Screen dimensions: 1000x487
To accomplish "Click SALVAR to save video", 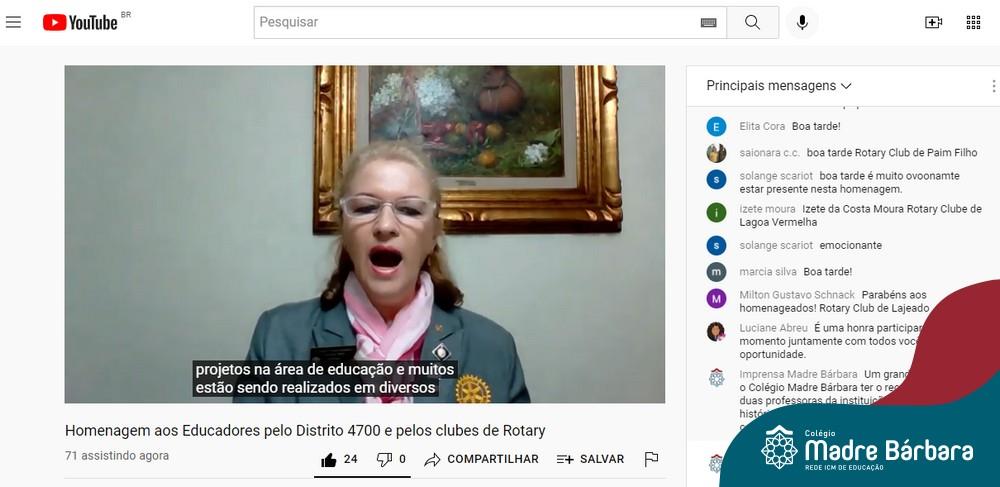I will [591, 459].
